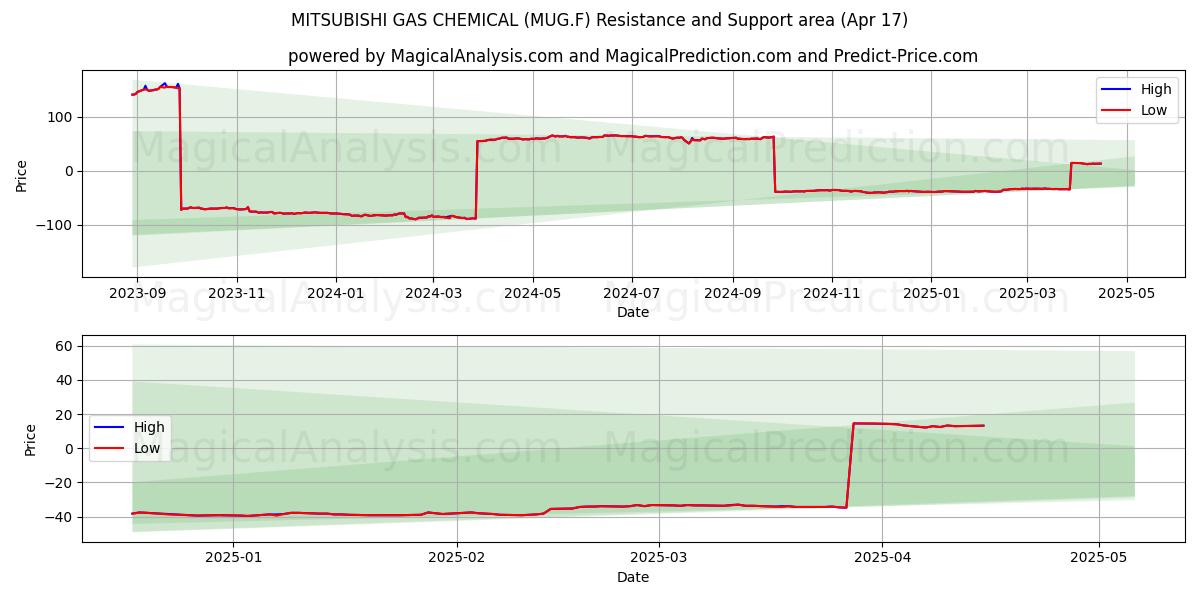This screenshot has width=1200, height=600.
Task: Click bottom chart date tick '2025-02'
Action: point(457,560)
